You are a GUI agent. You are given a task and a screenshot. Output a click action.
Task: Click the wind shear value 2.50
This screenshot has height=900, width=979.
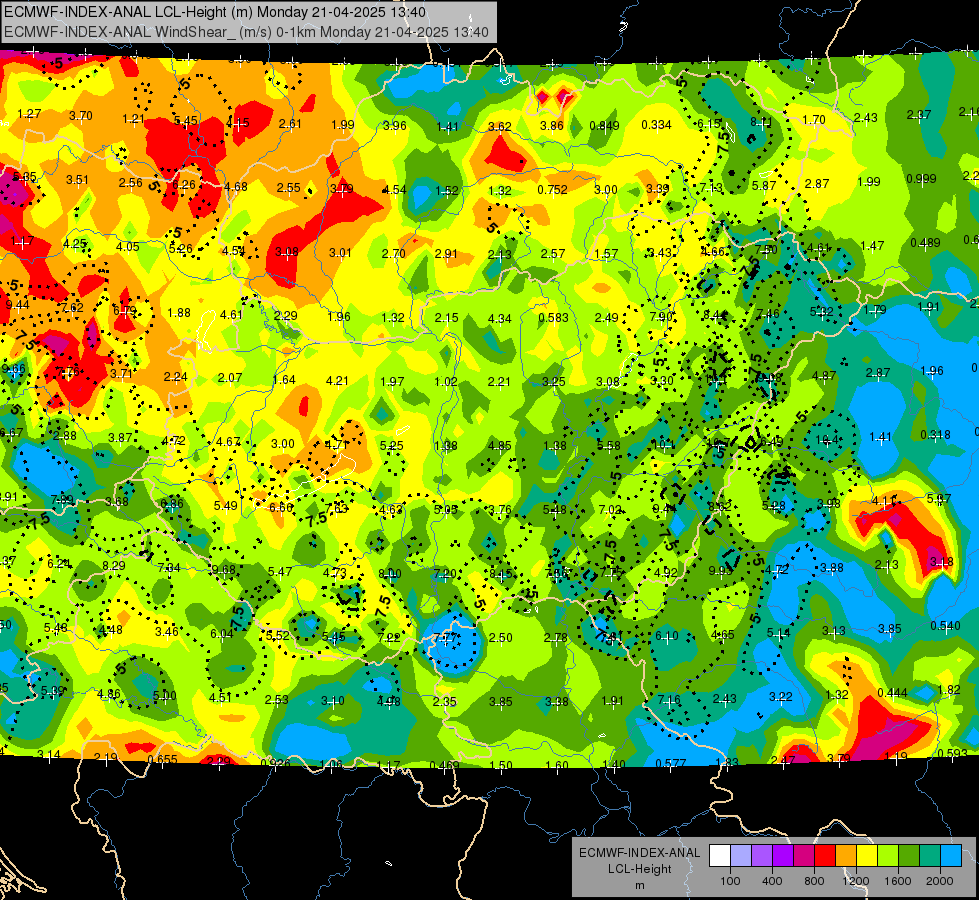(x=500, y=638)
